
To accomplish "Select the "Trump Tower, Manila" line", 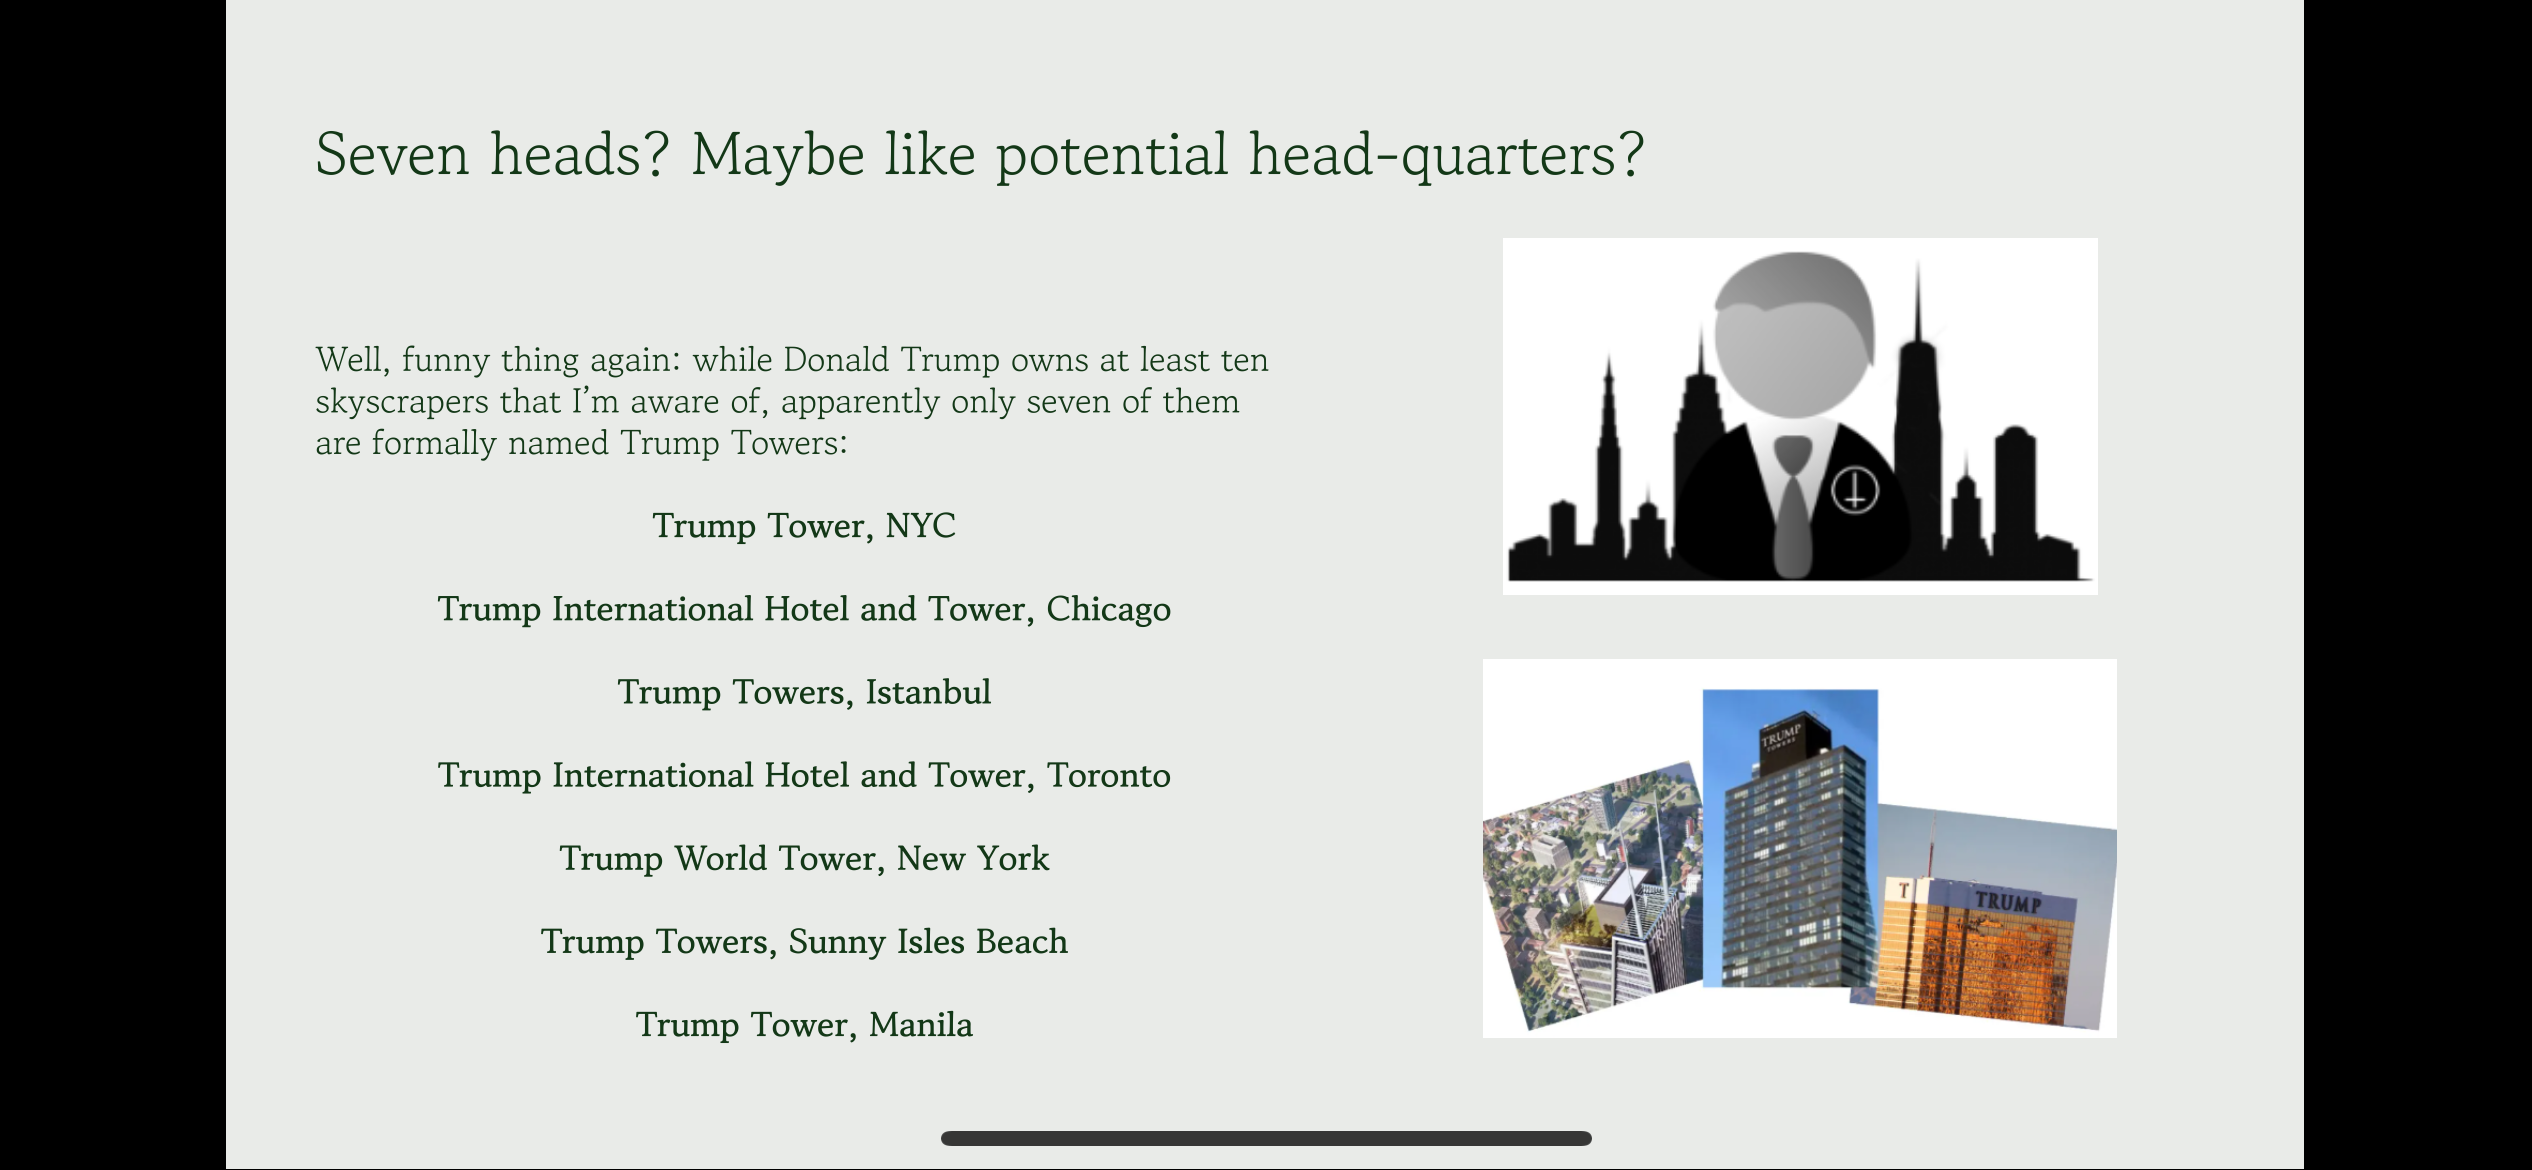I will coord(804,1025).
